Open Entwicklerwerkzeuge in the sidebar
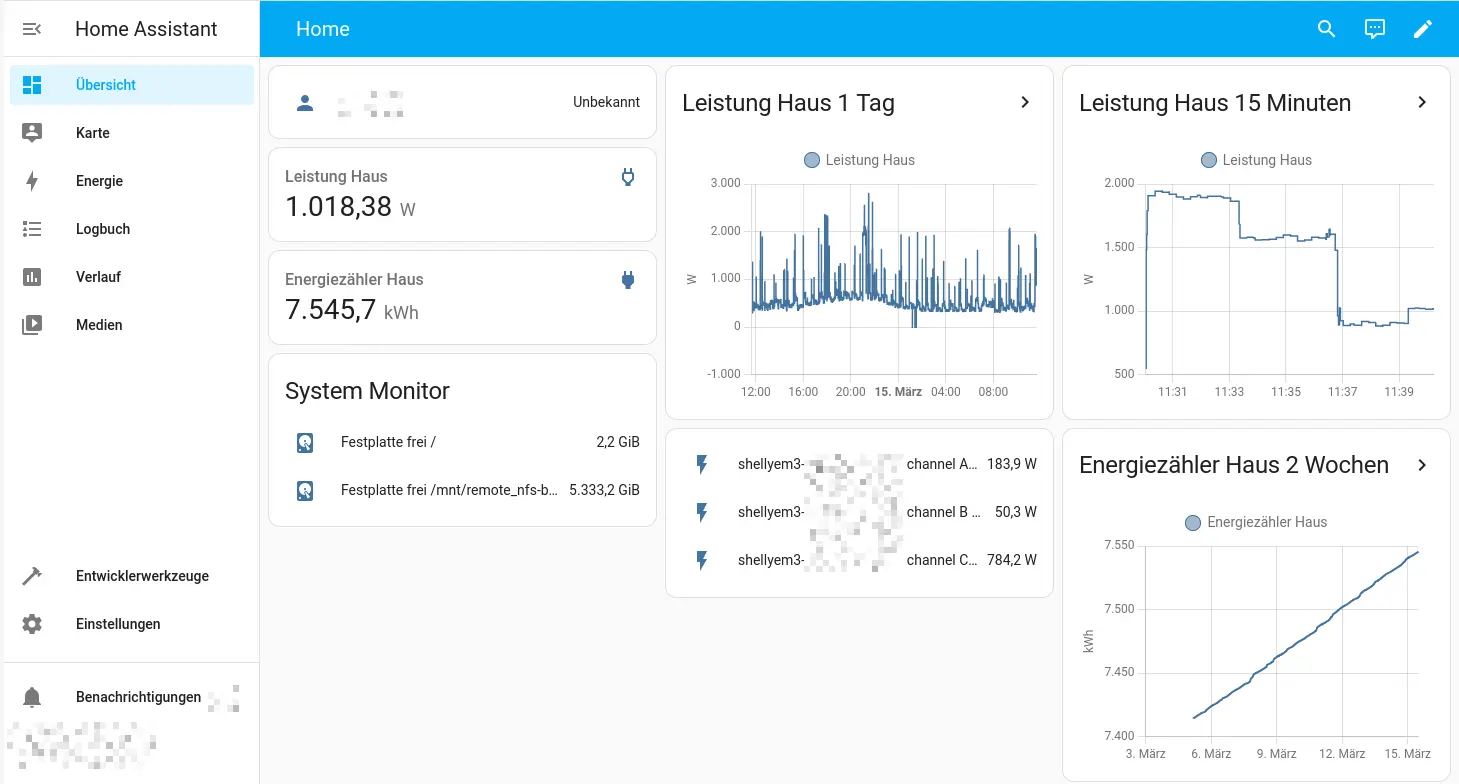 142,576
